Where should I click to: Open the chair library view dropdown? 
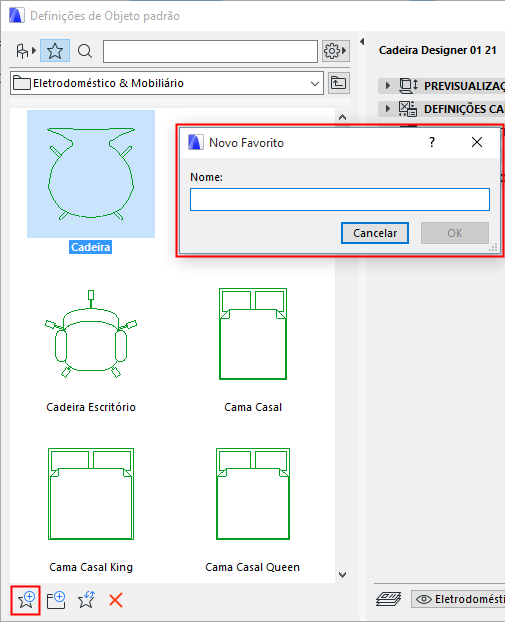point(25,51)
